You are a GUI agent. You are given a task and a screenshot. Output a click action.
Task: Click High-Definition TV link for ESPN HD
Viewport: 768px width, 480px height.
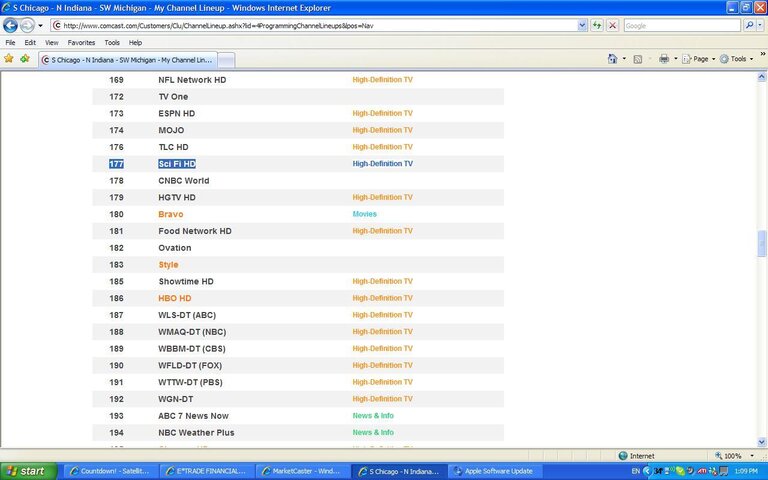coord(383,113)
